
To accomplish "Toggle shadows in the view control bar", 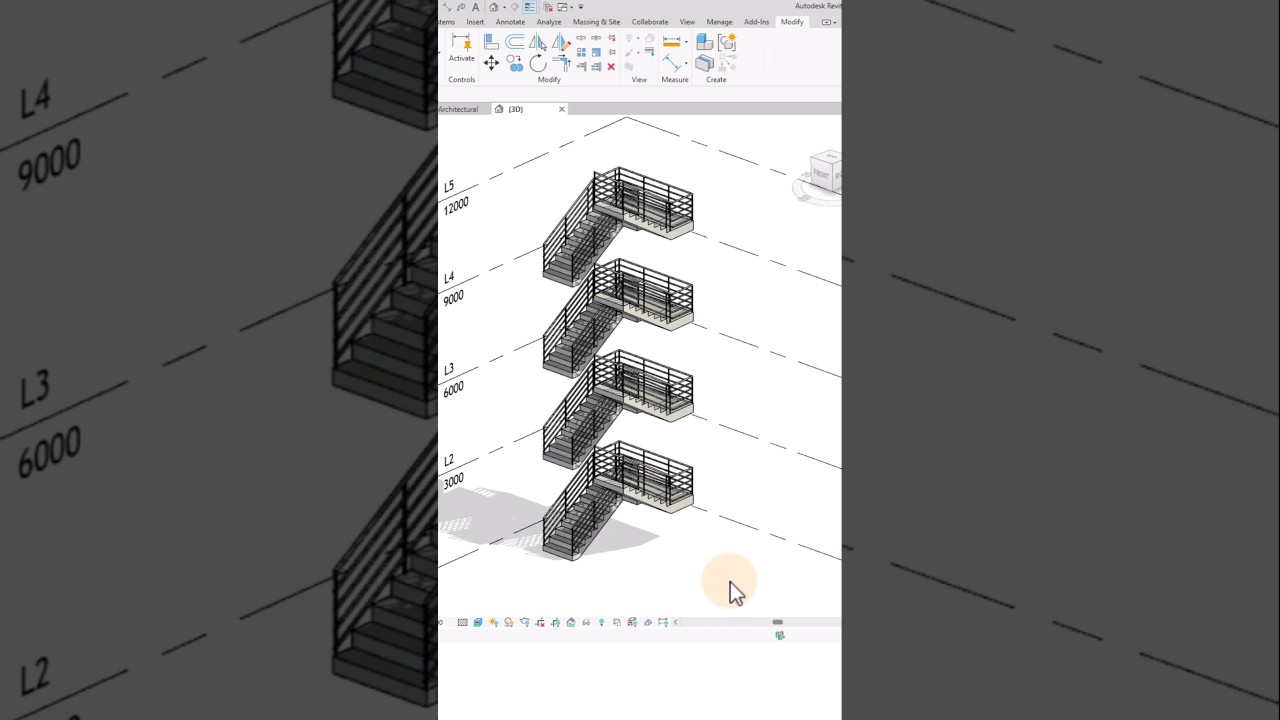I will [x=509, y=622].
